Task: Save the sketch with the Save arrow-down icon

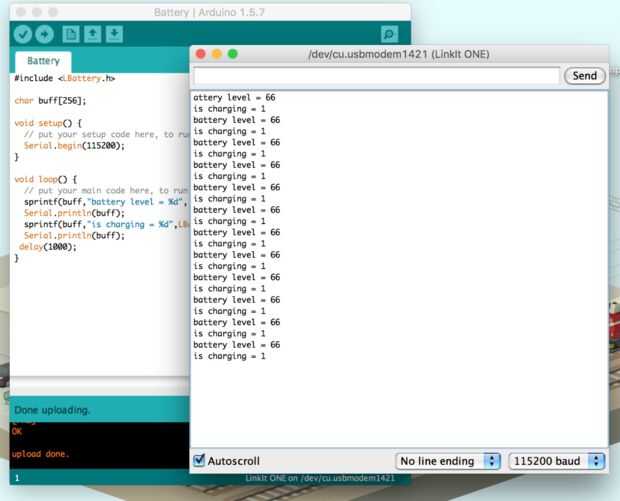Action: [114, 34]
